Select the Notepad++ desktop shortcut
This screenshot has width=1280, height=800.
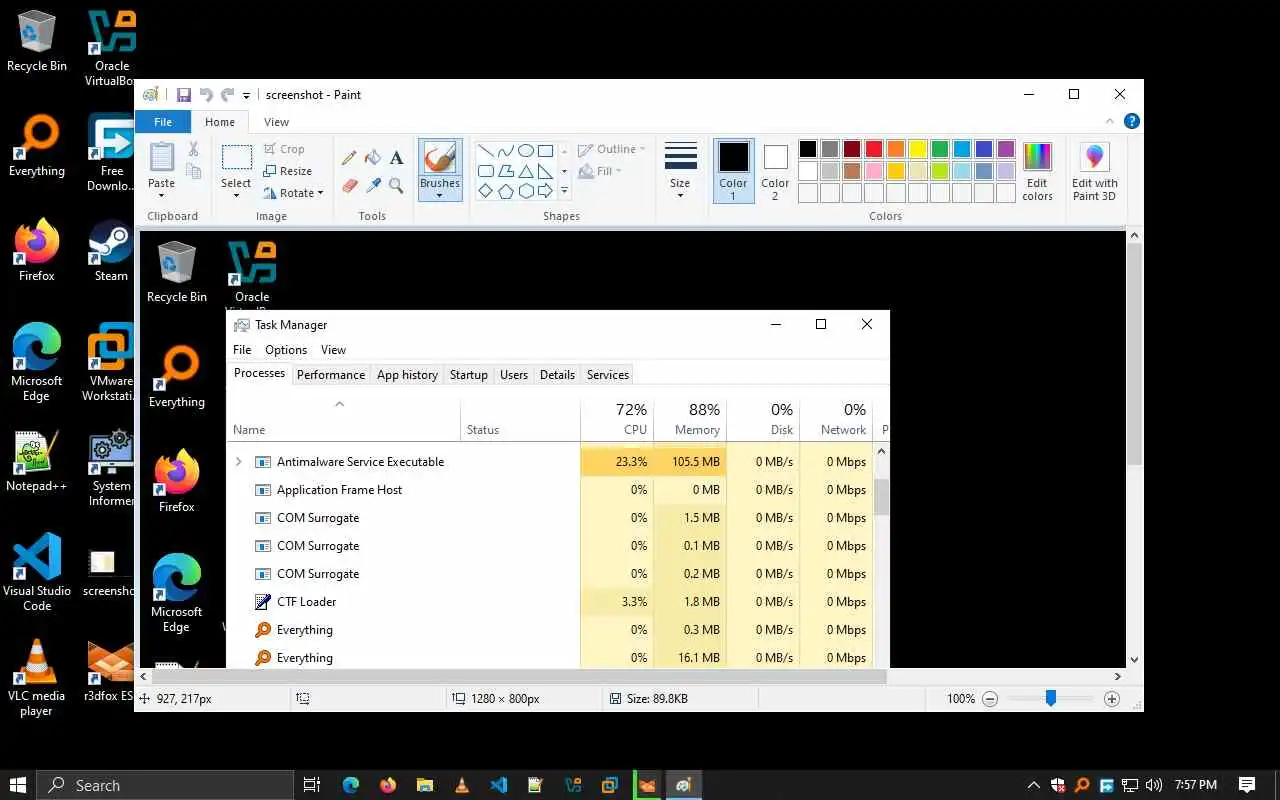point(36,461)
